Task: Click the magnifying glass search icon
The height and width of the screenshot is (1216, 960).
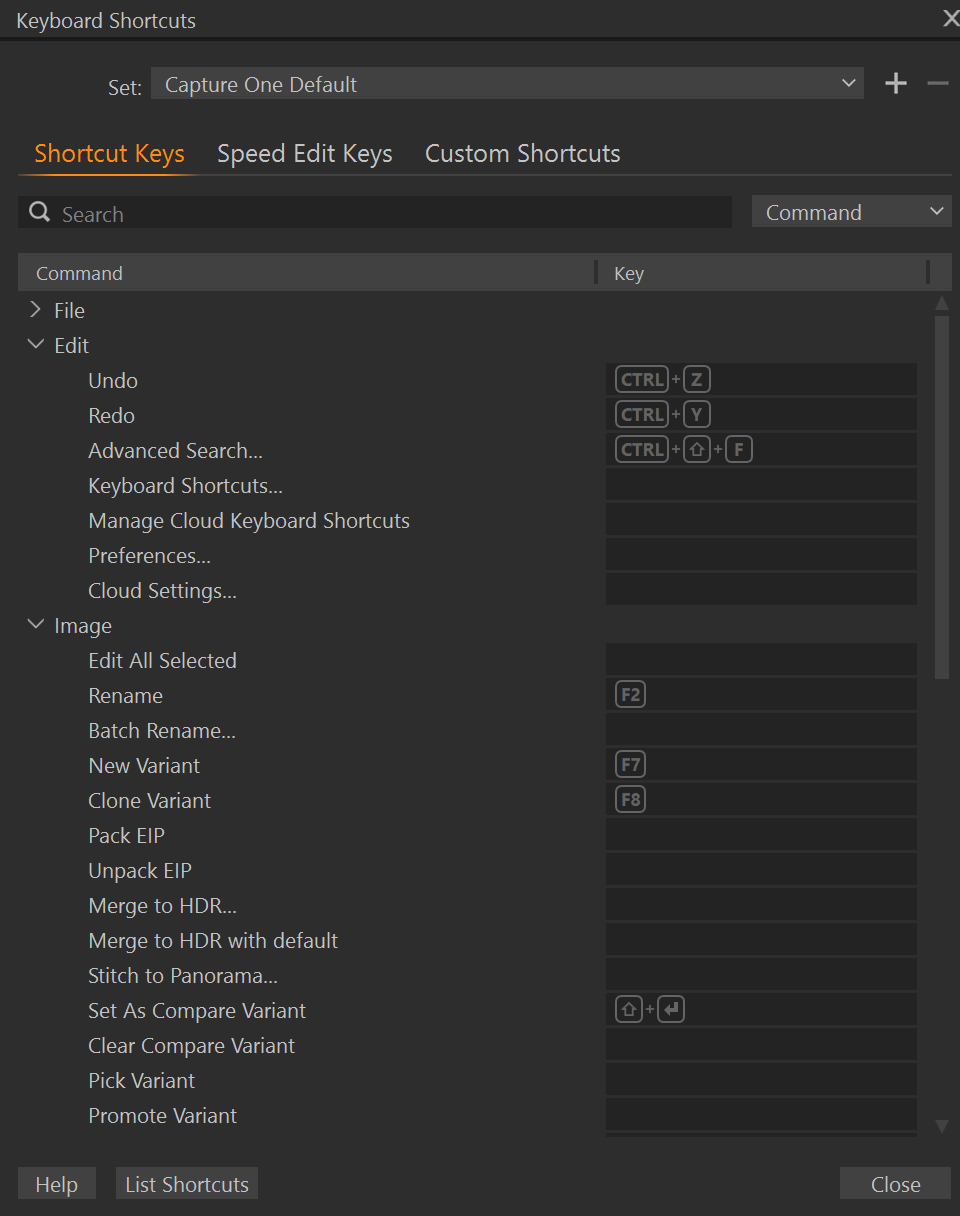Action: (40, 212)
